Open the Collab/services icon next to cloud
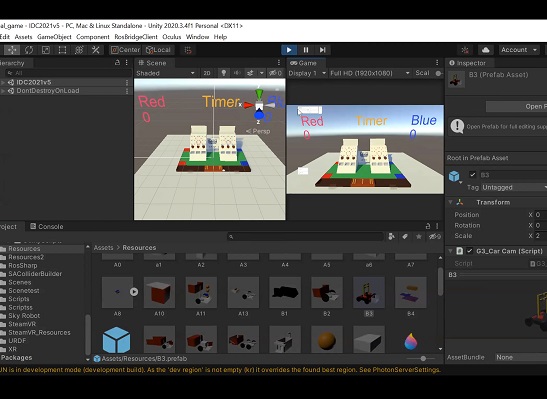547x399 pixels. point(465,50)
